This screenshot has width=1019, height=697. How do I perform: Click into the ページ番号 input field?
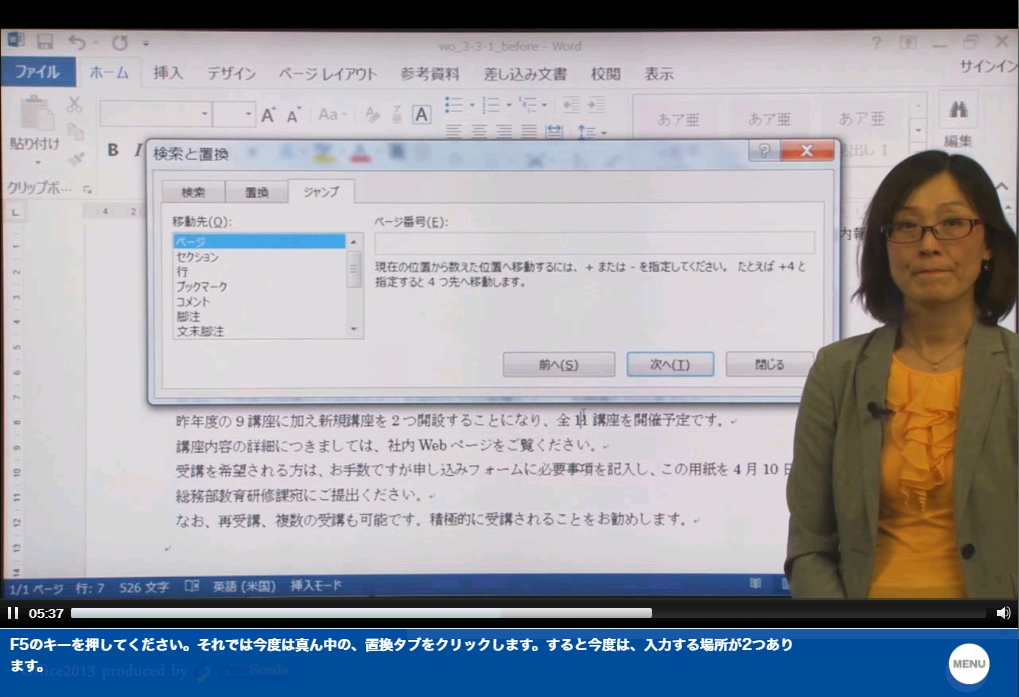(594, 242)
